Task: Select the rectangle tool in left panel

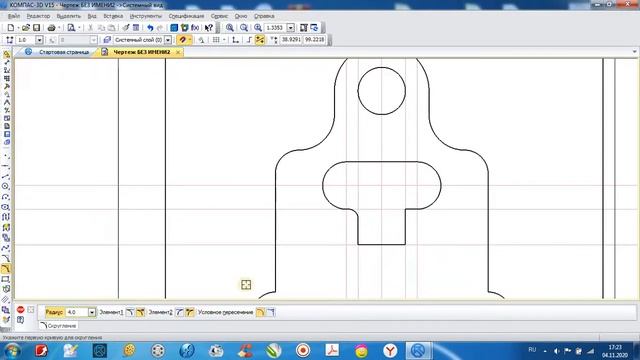Action: (6, 279)
